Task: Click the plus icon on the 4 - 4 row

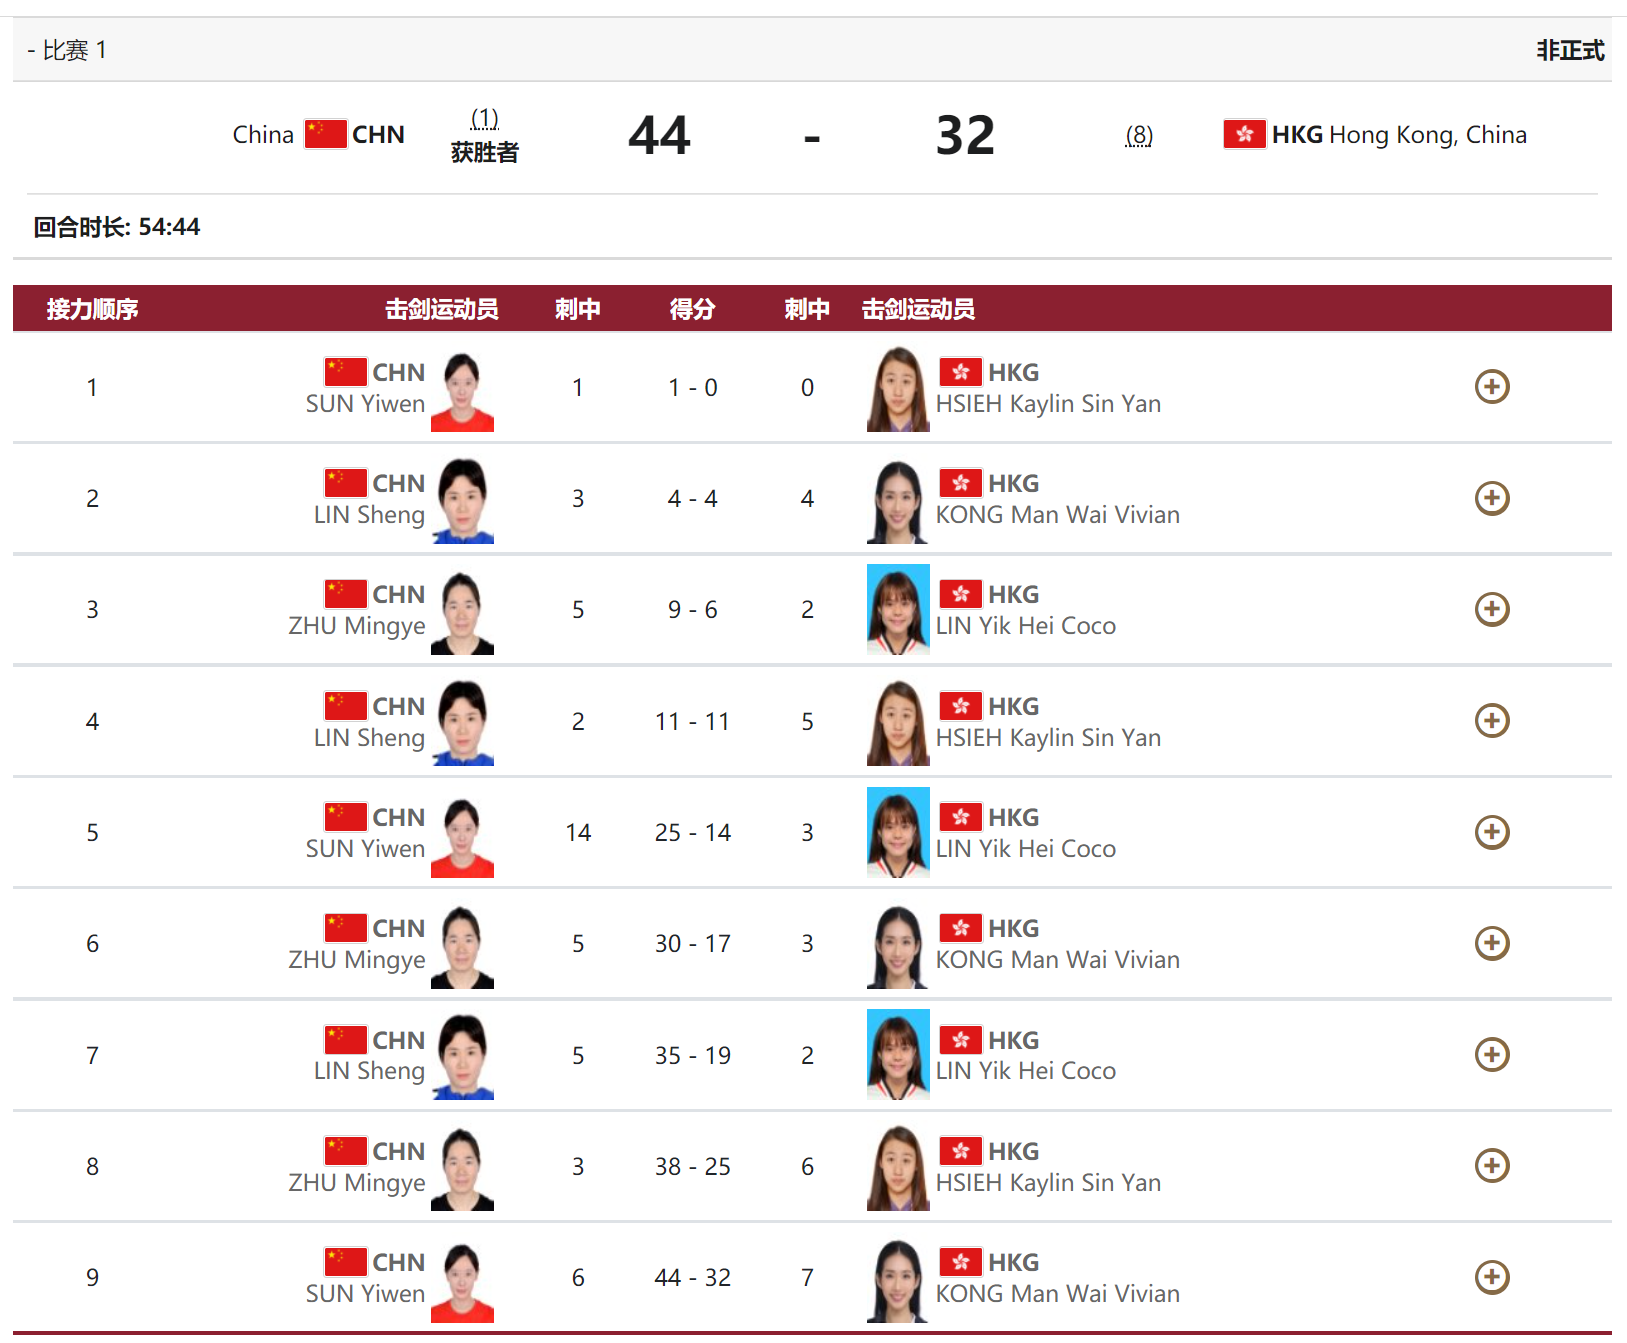Action: point(1491,498)
